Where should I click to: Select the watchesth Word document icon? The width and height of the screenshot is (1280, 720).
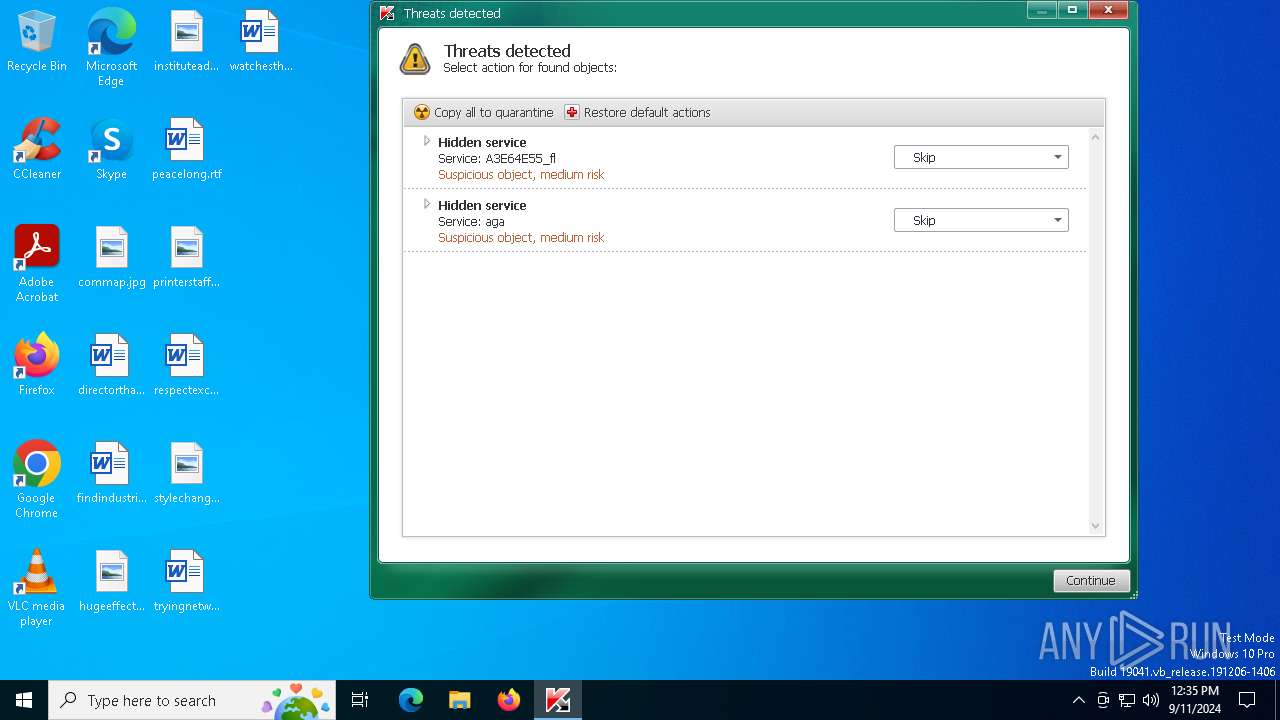[x=261, y=41]
